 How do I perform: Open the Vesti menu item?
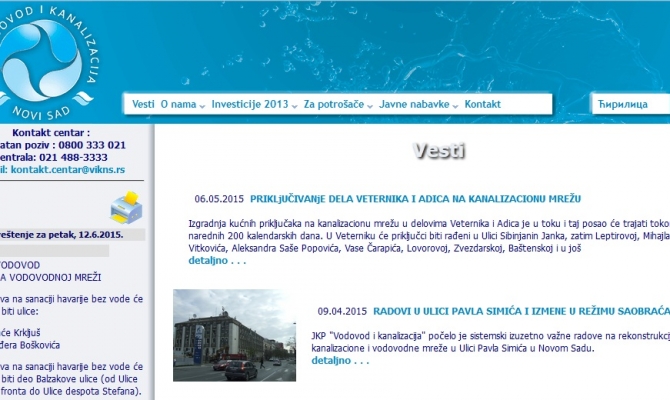pos(142,104)
